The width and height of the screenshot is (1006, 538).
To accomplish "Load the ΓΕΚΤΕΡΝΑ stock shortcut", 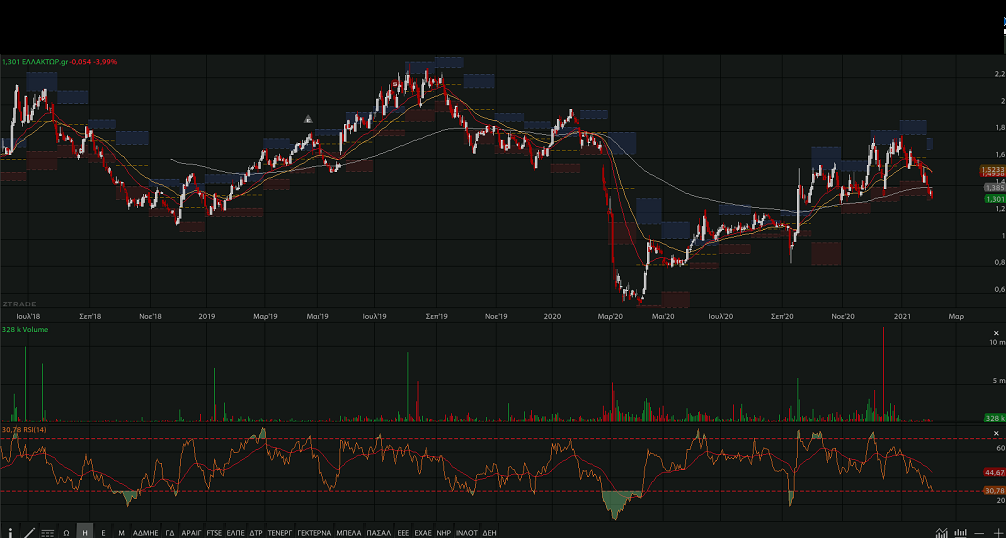I will 313,532.
